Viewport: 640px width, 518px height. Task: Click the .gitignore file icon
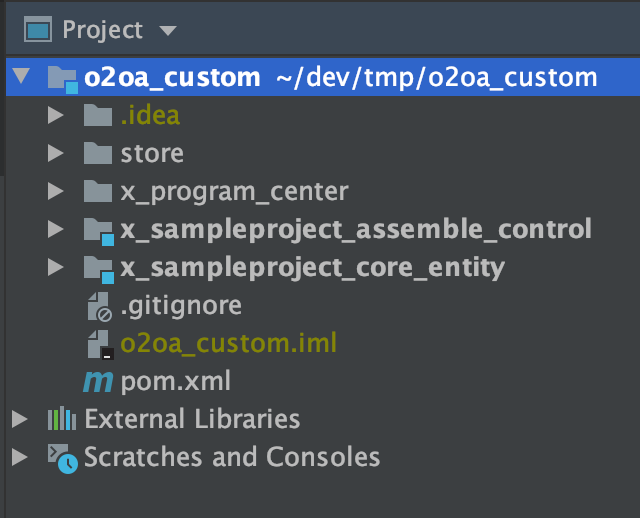point(100,307)
